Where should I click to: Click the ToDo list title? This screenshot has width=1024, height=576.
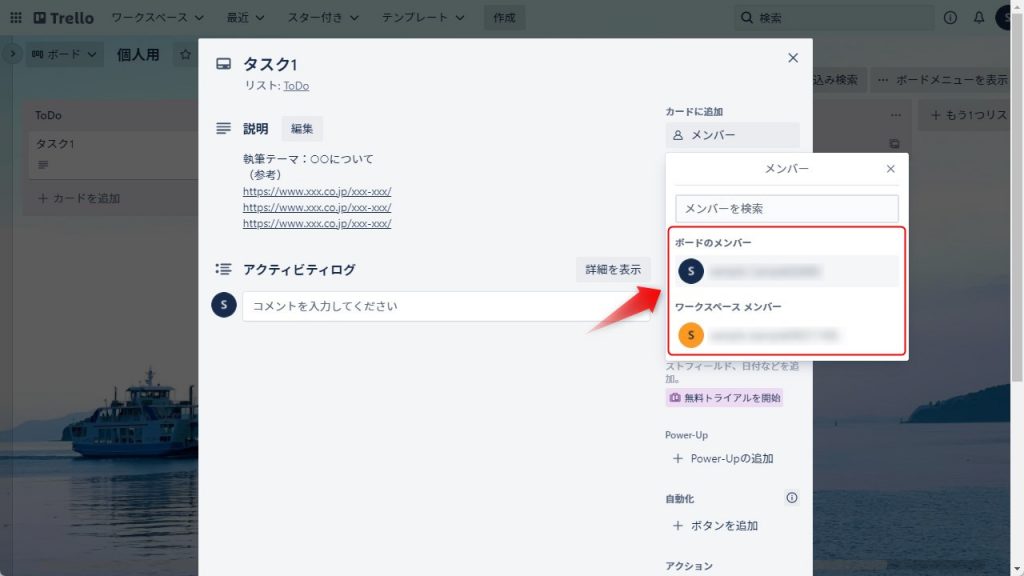point(48,116)
